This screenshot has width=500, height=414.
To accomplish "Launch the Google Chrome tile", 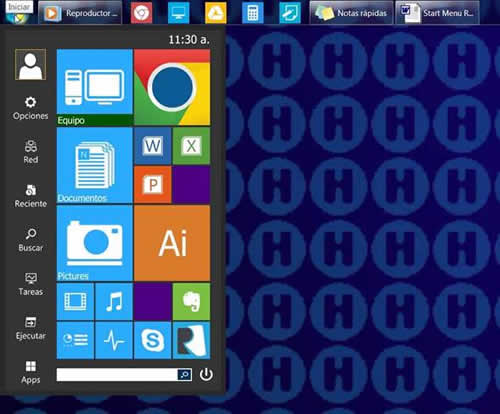I will pos(172,87).
